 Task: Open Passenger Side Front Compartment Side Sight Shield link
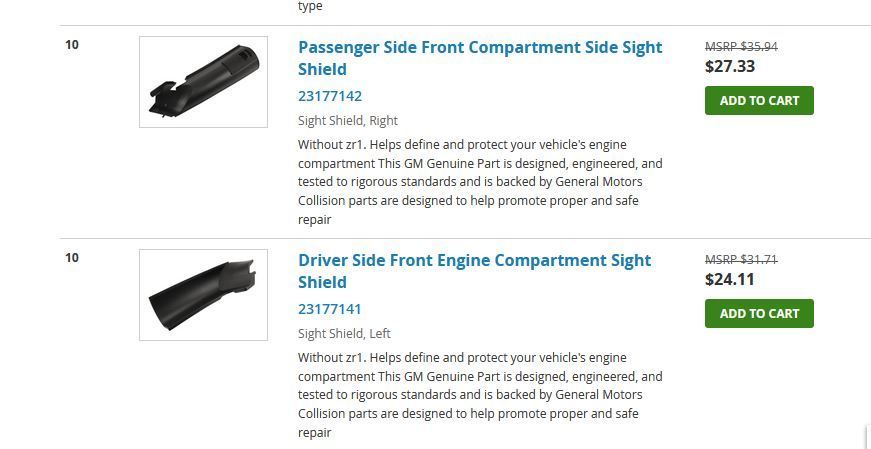480,58
